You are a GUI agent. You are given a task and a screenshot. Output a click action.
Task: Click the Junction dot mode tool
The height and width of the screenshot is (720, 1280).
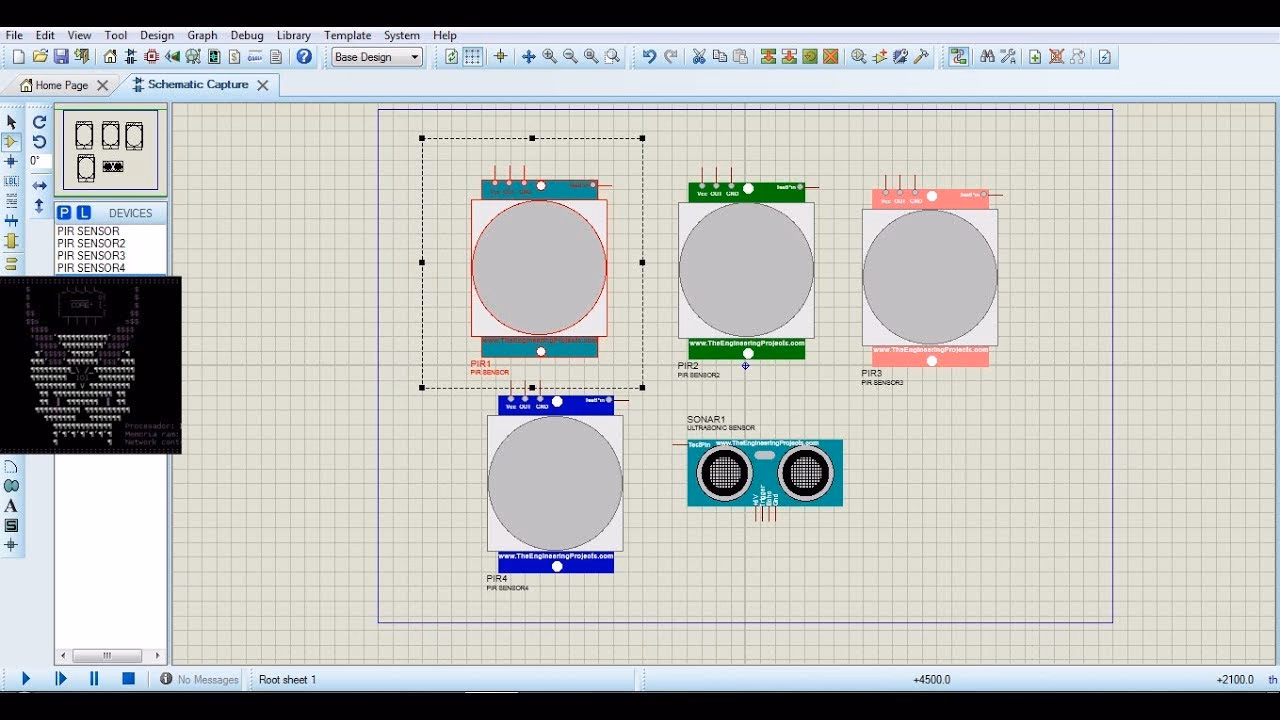[x=11, y=161]
